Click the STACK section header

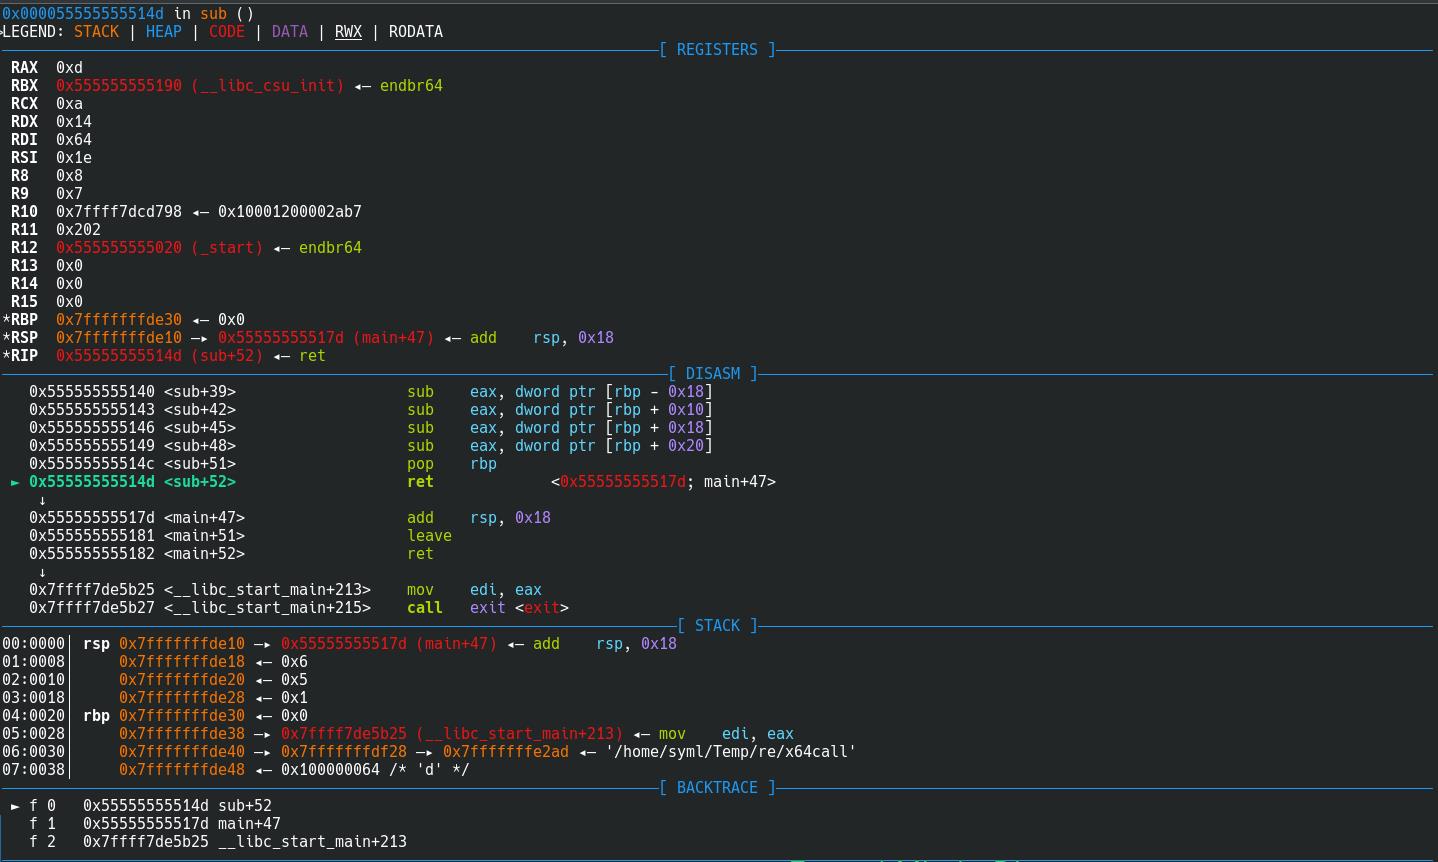pos(717,626)
